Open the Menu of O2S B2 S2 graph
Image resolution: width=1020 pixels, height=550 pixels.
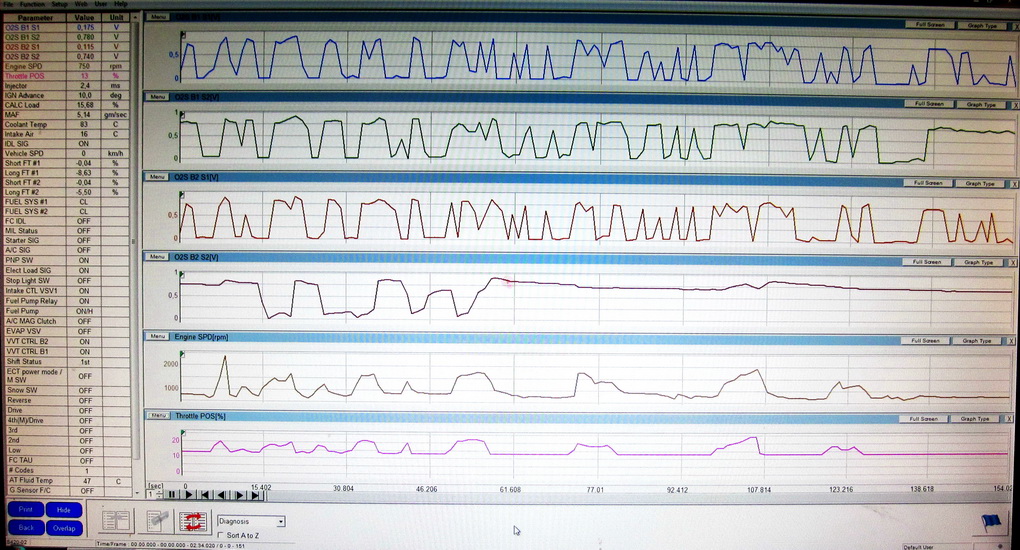click(157, 257)
